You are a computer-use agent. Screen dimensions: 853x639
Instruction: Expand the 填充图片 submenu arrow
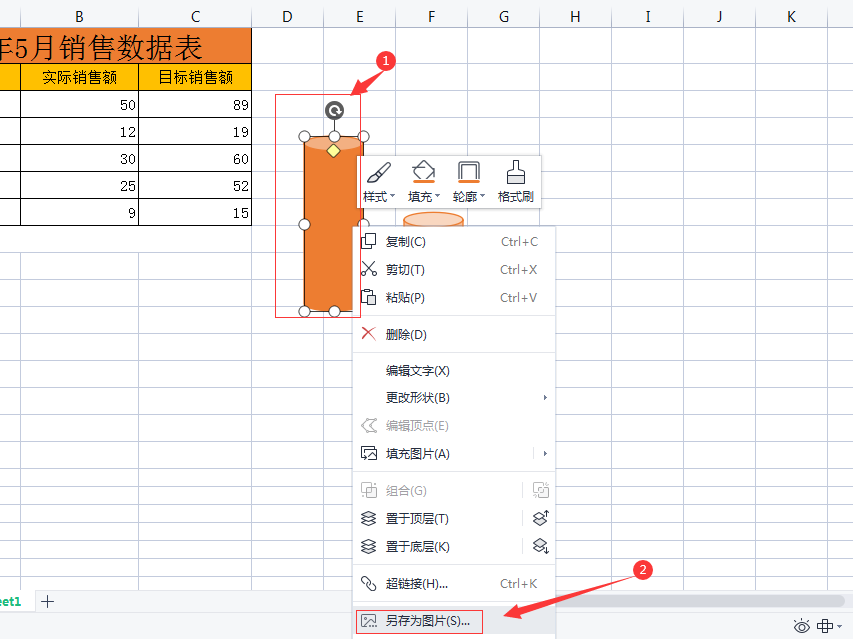545,453
